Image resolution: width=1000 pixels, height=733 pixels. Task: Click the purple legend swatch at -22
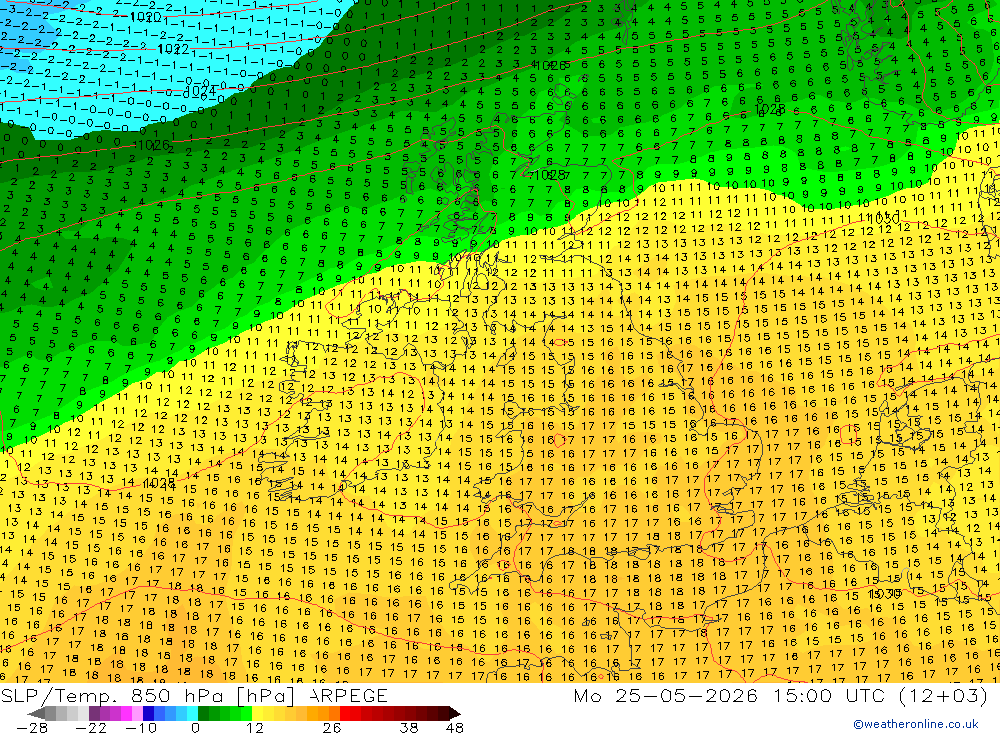(94, 713)
